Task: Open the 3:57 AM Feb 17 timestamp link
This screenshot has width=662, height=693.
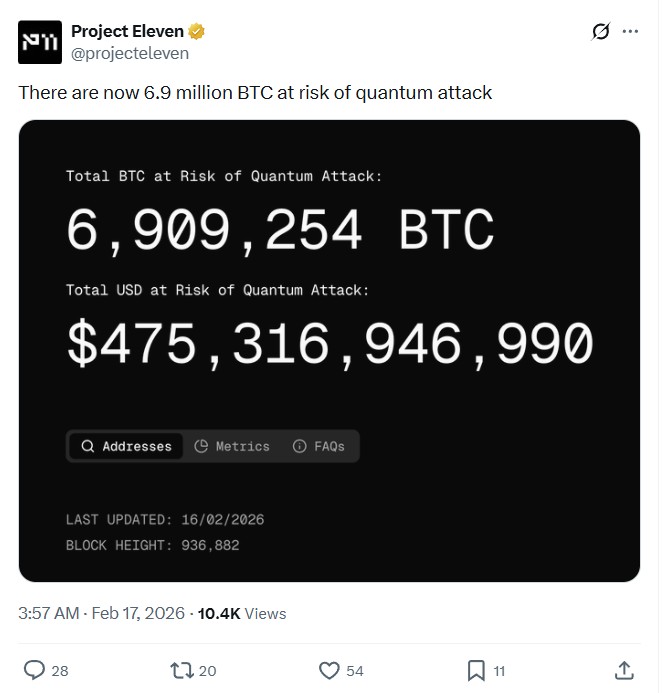Action: coord(102,613)
